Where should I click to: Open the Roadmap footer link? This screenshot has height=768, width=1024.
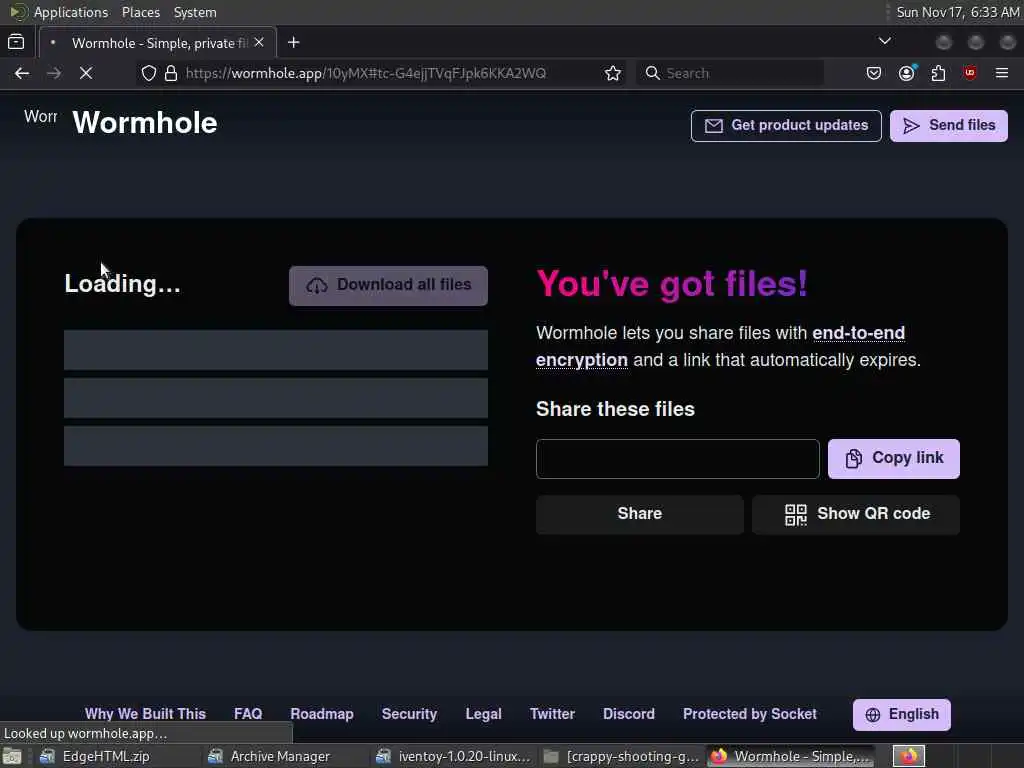[322, 714]
